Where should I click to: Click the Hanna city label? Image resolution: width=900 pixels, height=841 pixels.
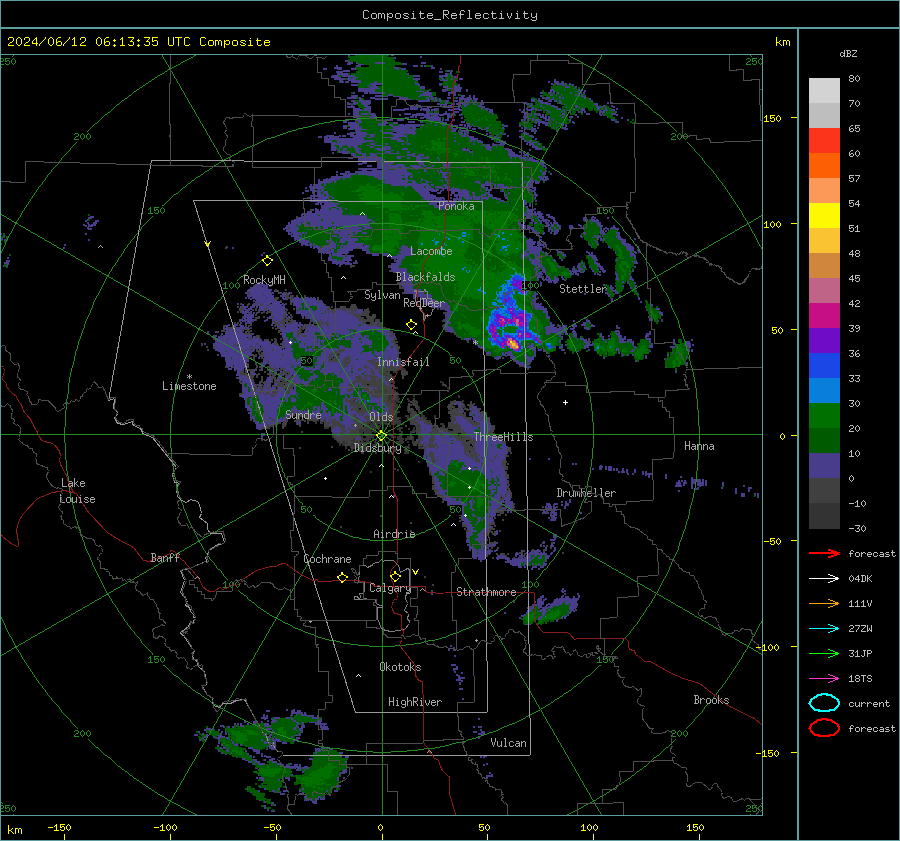[699, 446]
